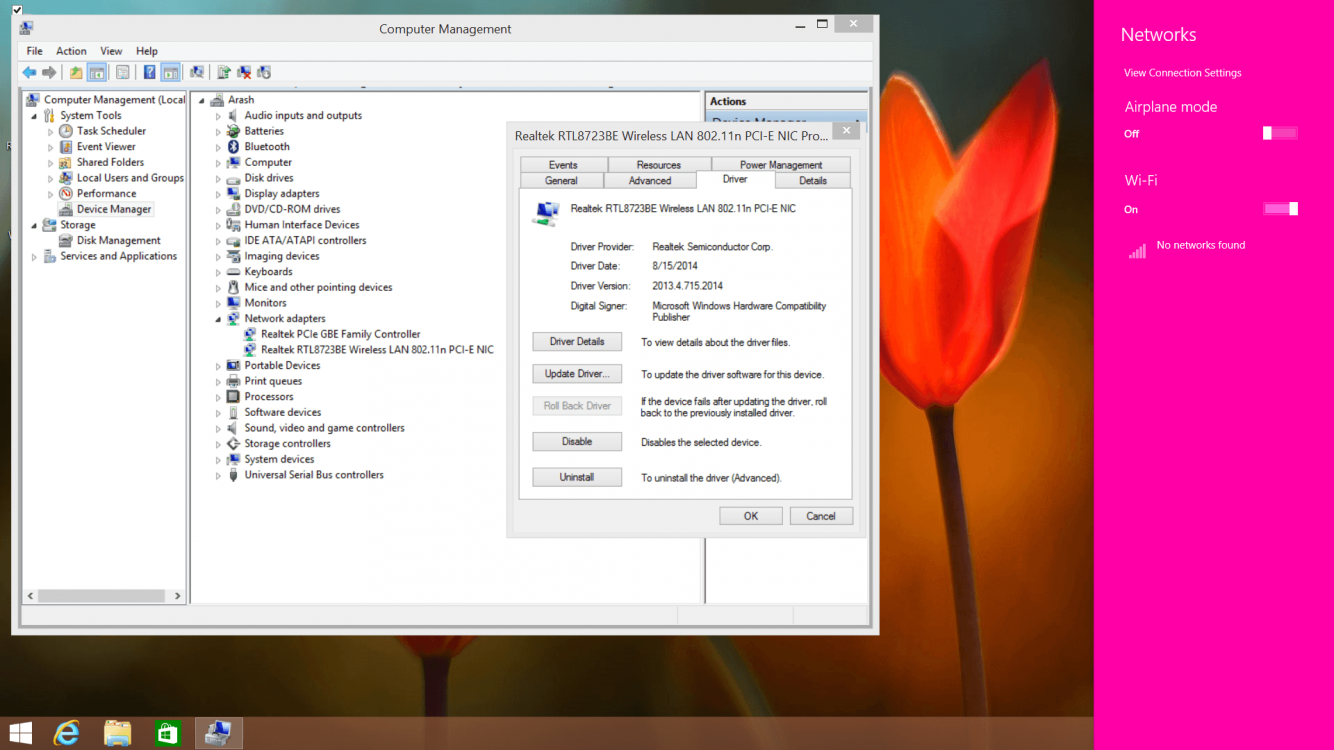
Task: Toggle Show/Hide Console Tree toolbar icon
Action: [97, 72]
